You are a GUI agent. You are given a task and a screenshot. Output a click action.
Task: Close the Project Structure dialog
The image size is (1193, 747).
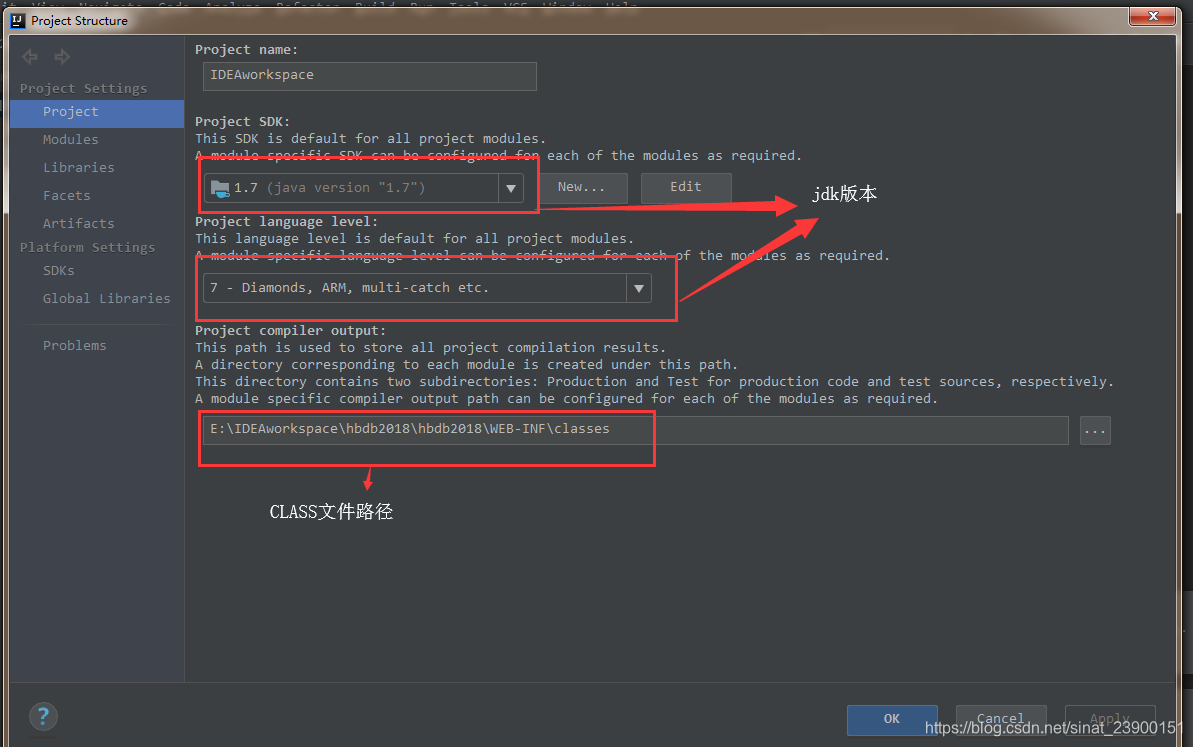click(x=1153, y=16)
